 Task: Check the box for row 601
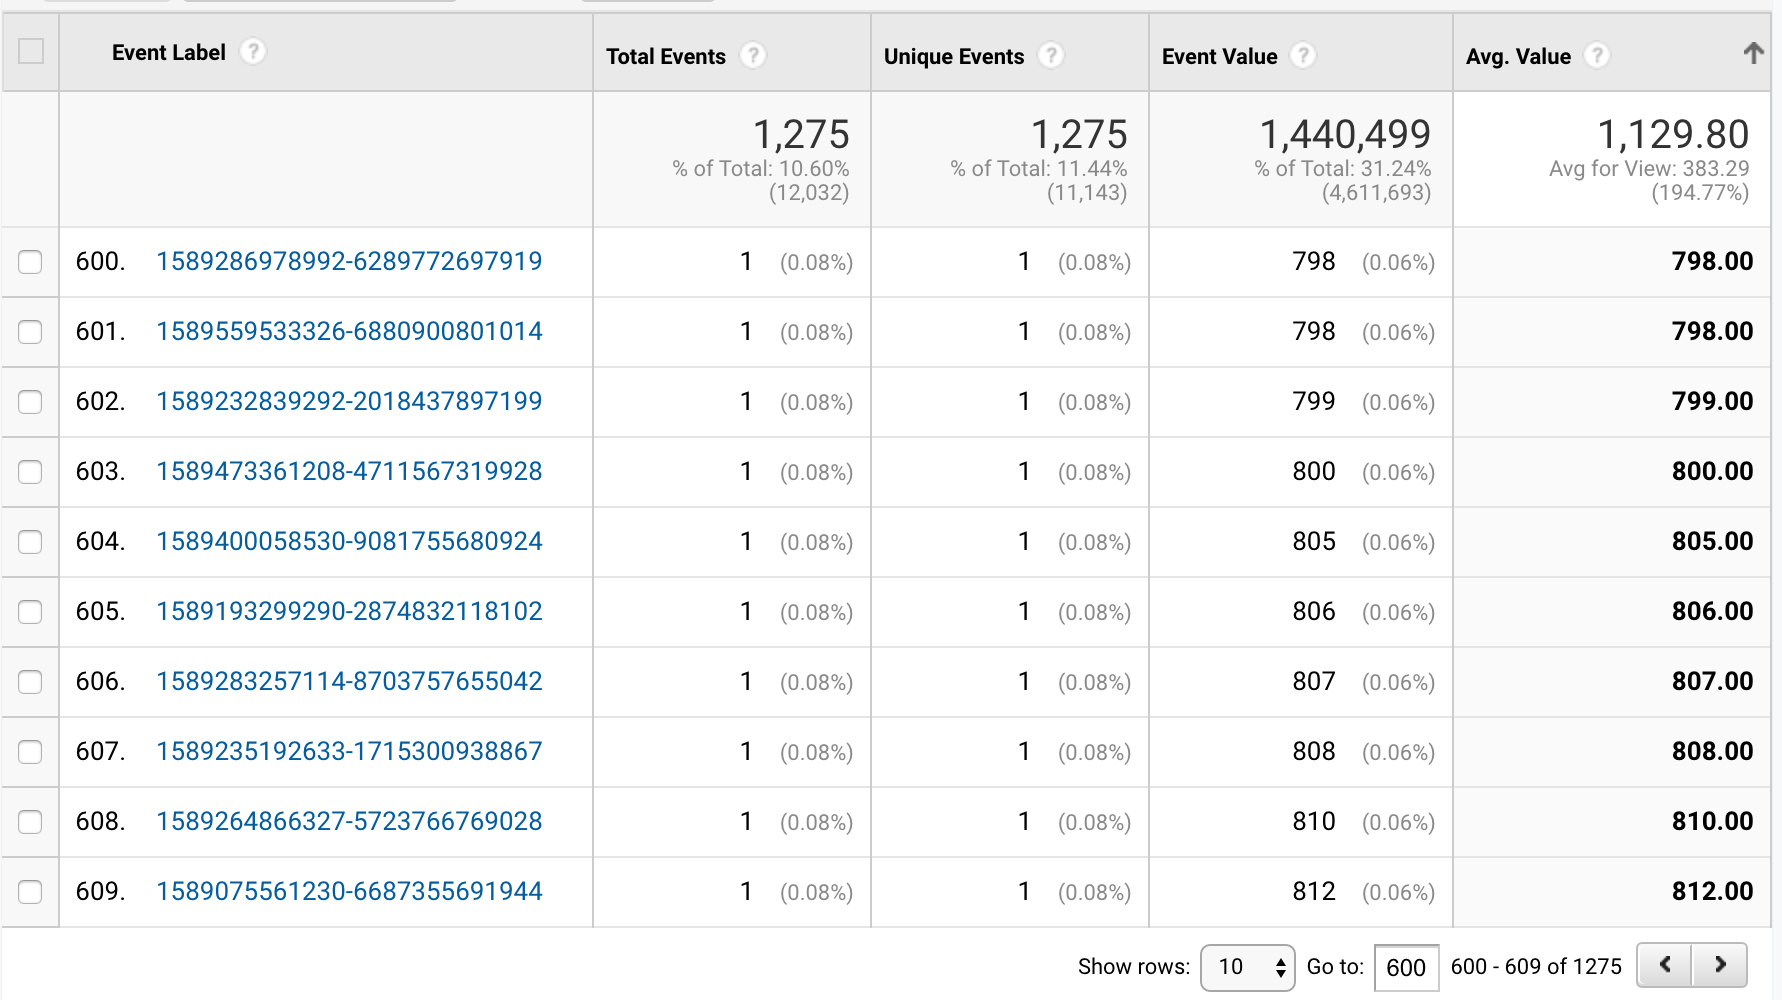click(30, 332)
